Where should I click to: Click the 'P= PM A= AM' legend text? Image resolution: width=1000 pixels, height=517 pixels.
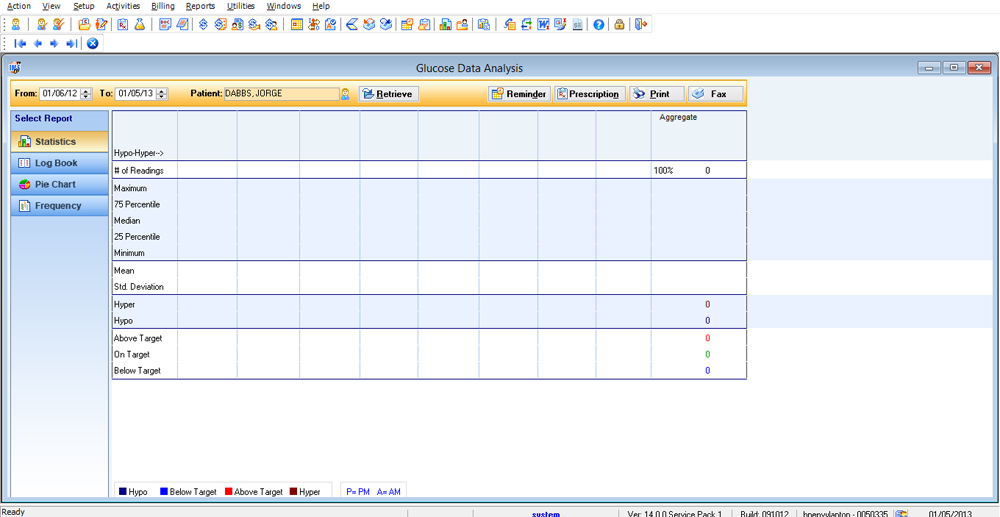pos(373,492)
